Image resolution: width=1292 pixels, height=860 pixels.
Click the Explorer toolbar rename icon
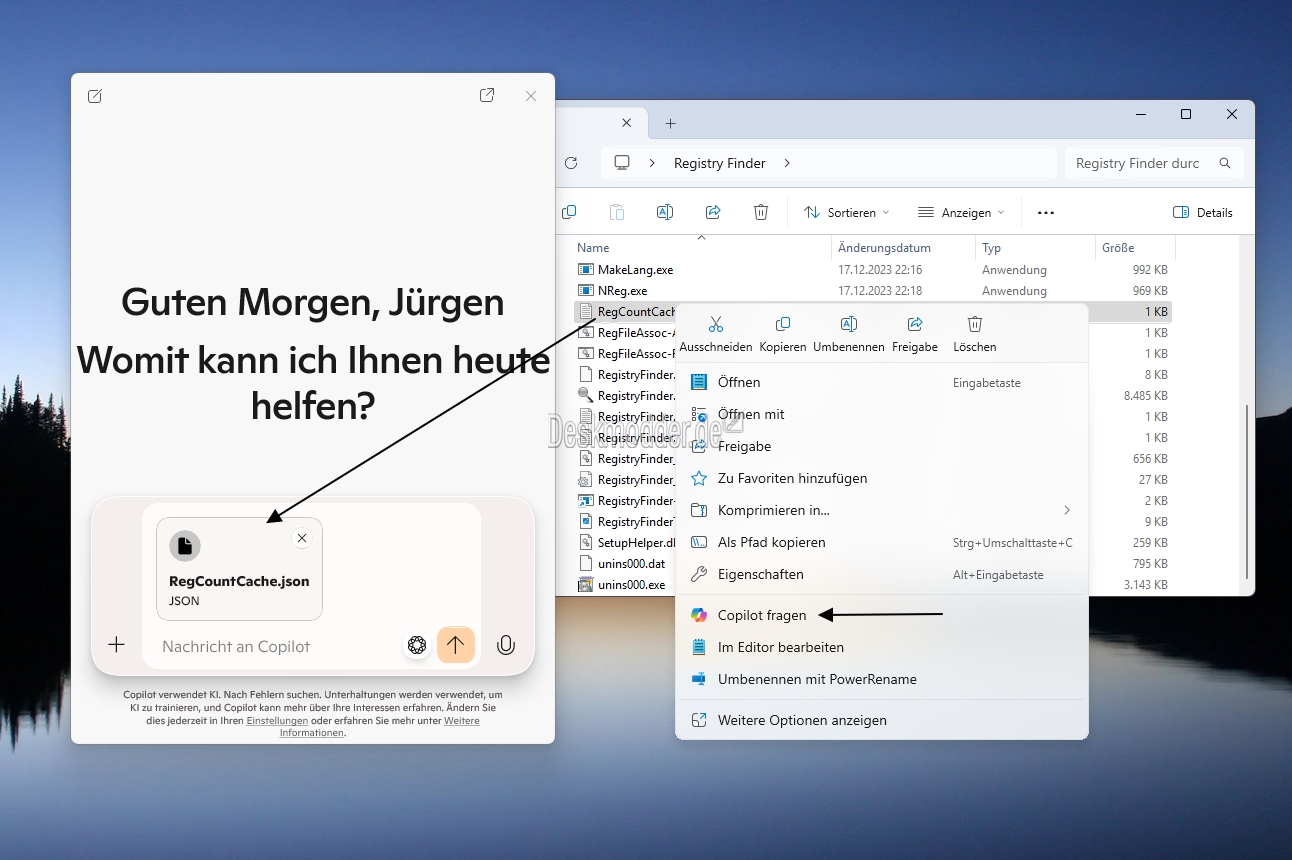pos(665,212)
